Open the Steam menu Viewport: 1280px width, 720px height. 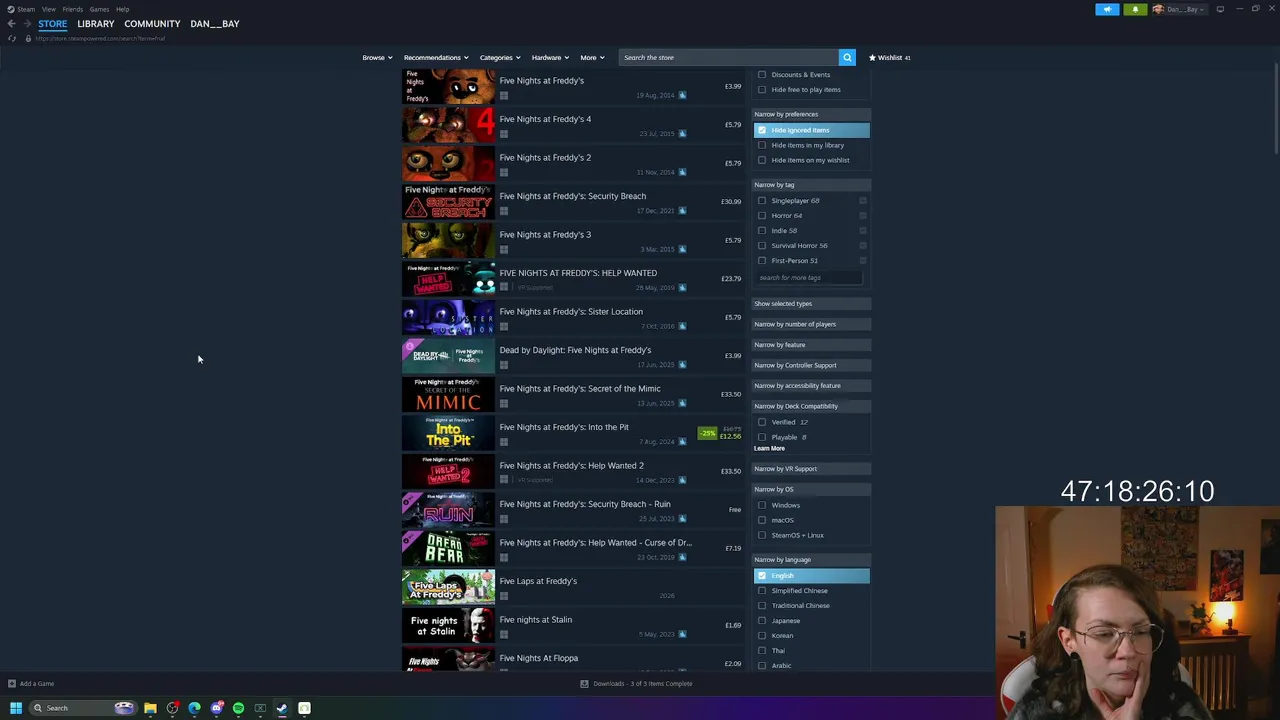click(25, 9)
